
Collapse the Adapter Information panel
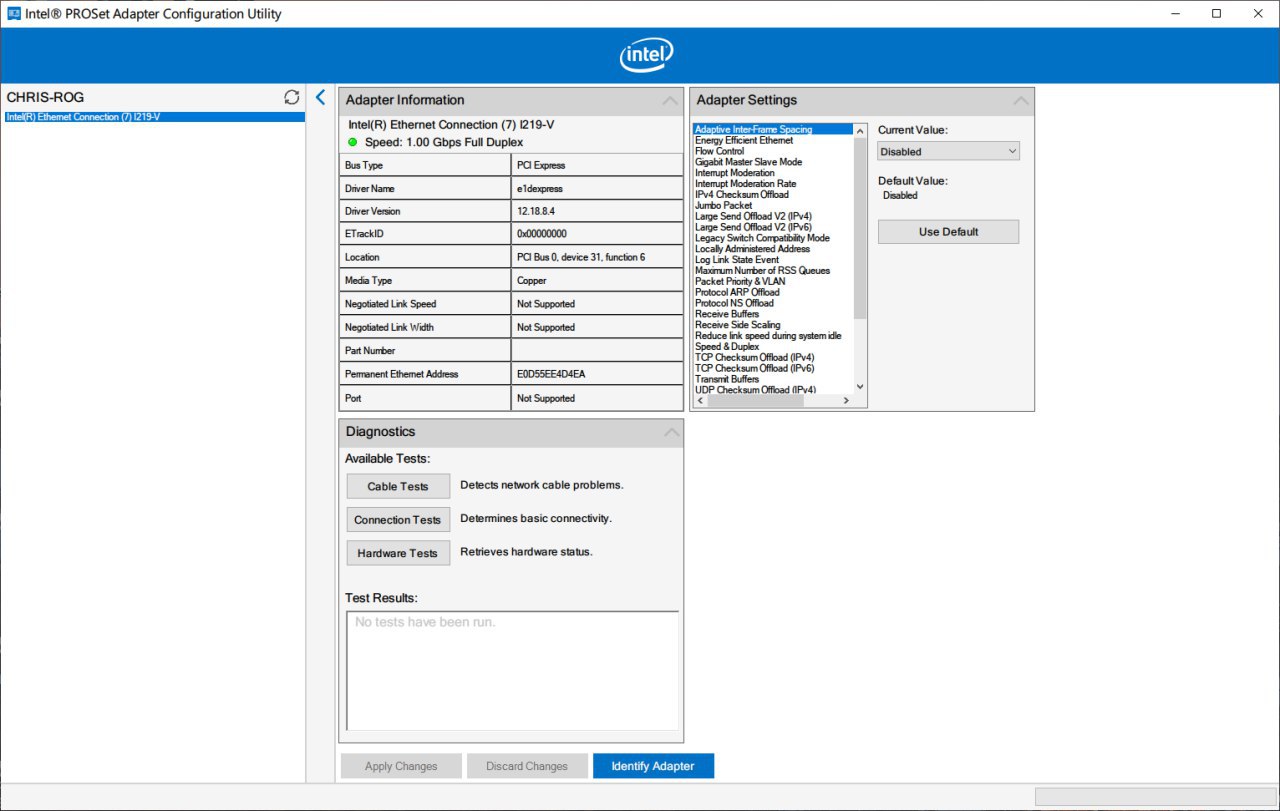point(671,101)
